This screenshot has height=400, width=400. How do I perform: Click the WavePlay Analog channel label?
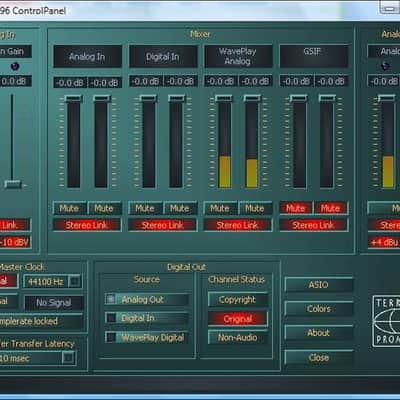(x=238, y=56)
